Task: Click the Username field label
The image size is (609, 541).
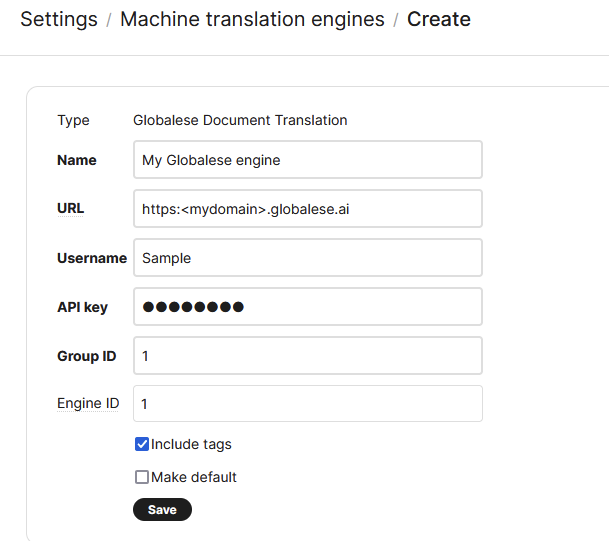Action: tap(92, 258)
